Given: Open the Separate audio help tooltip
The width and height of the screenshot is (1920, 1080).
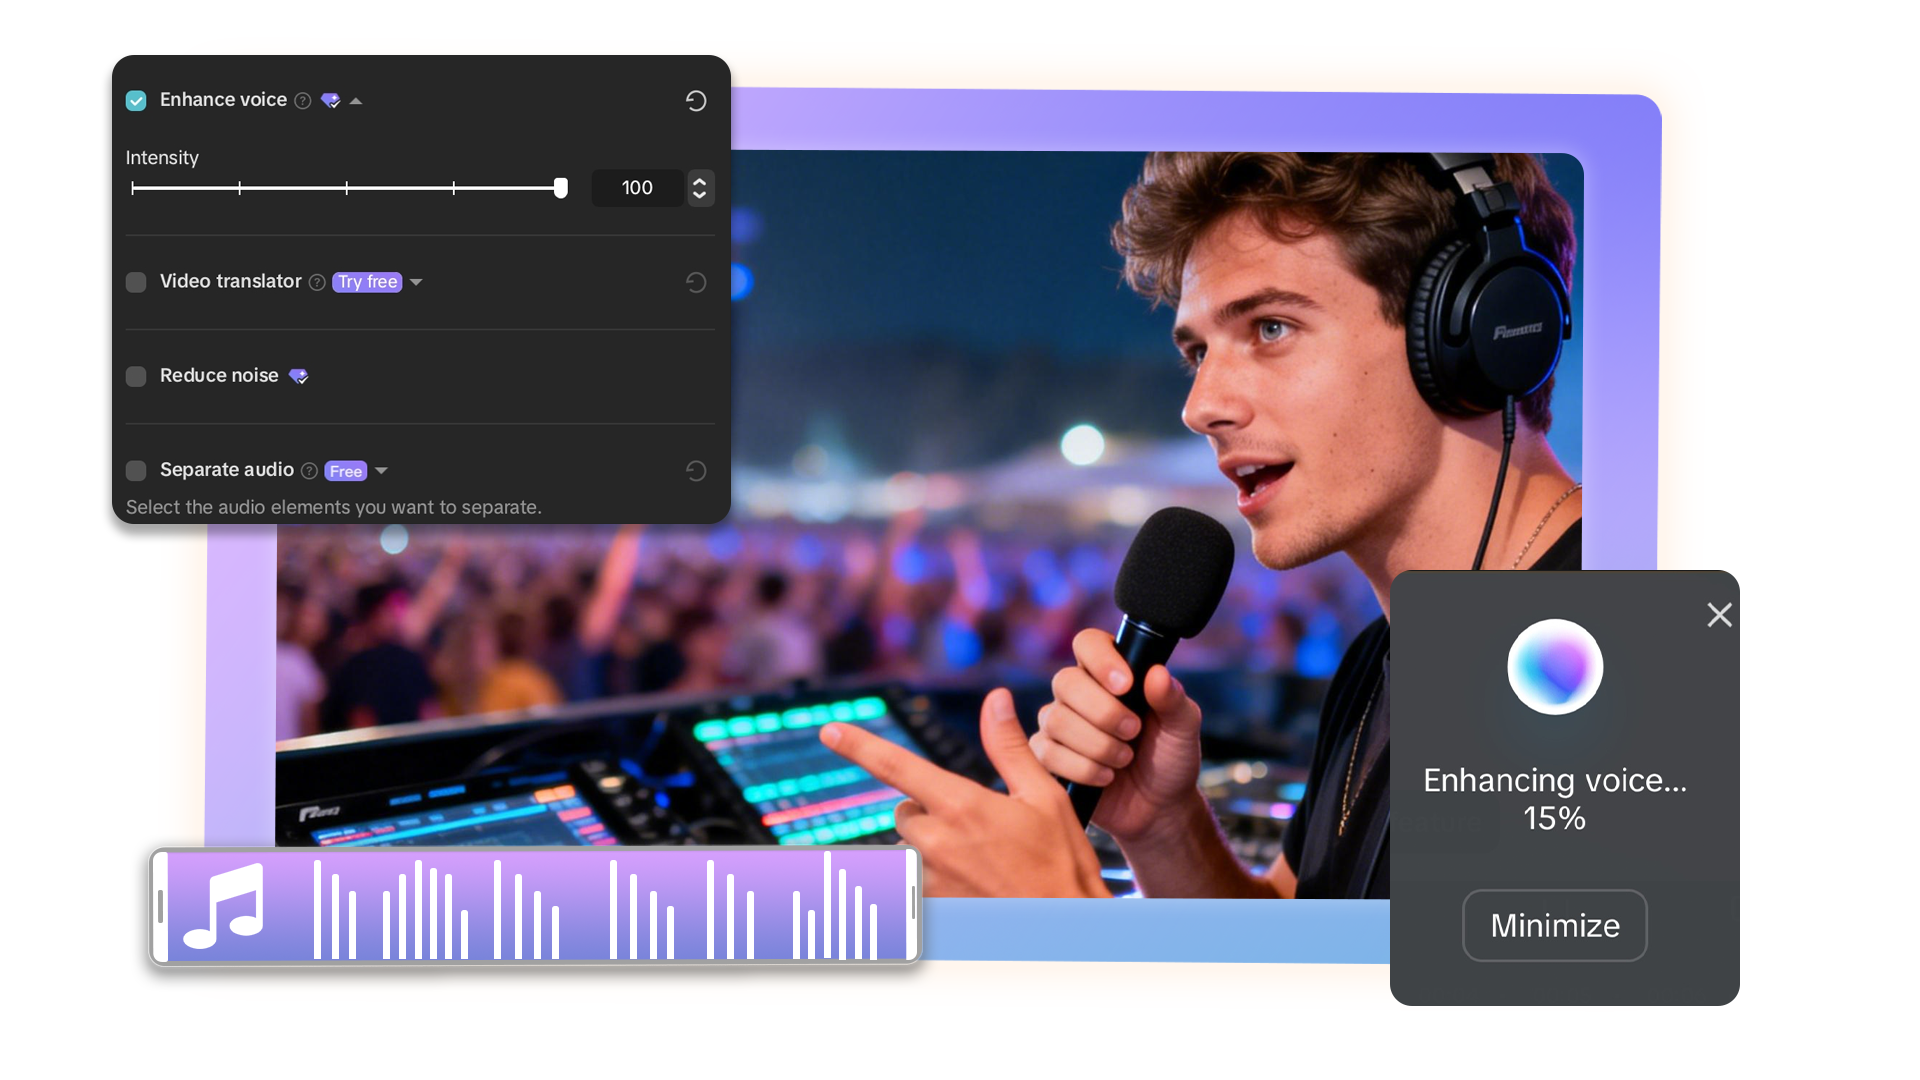Looking at the screenshot, I should coord(310,470).
